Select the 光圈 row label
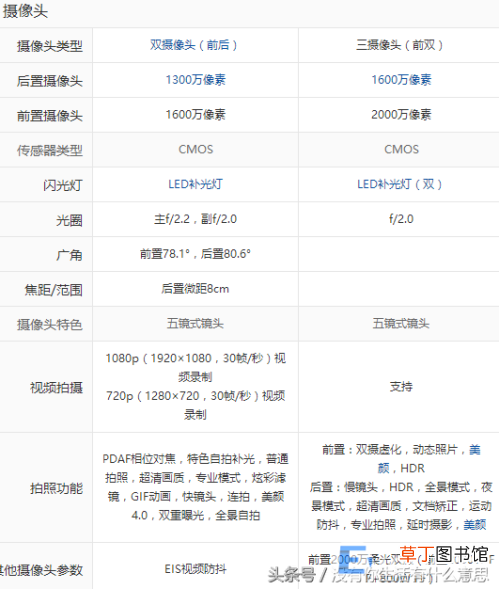The height and width of the screenshot is (589, 499). 69,220
